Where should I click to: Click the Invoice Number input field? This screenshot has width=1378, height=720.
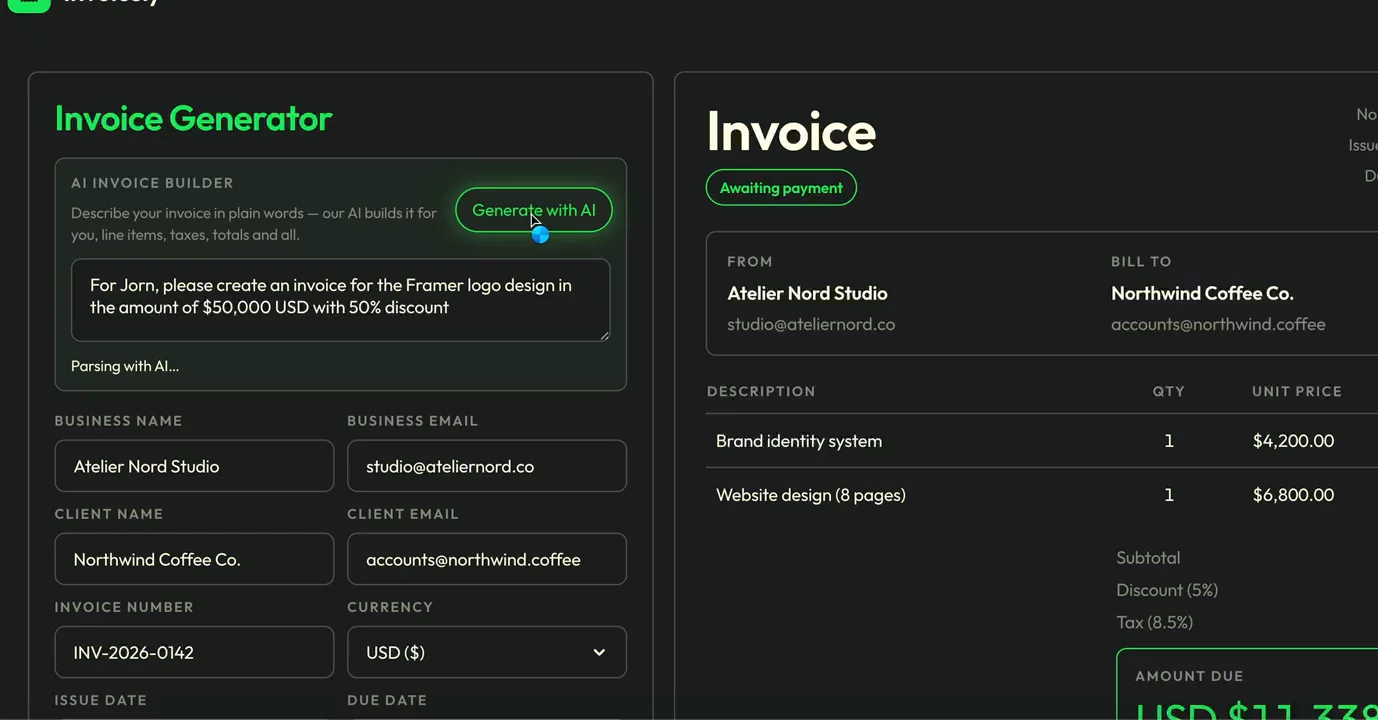coord(194,652)
